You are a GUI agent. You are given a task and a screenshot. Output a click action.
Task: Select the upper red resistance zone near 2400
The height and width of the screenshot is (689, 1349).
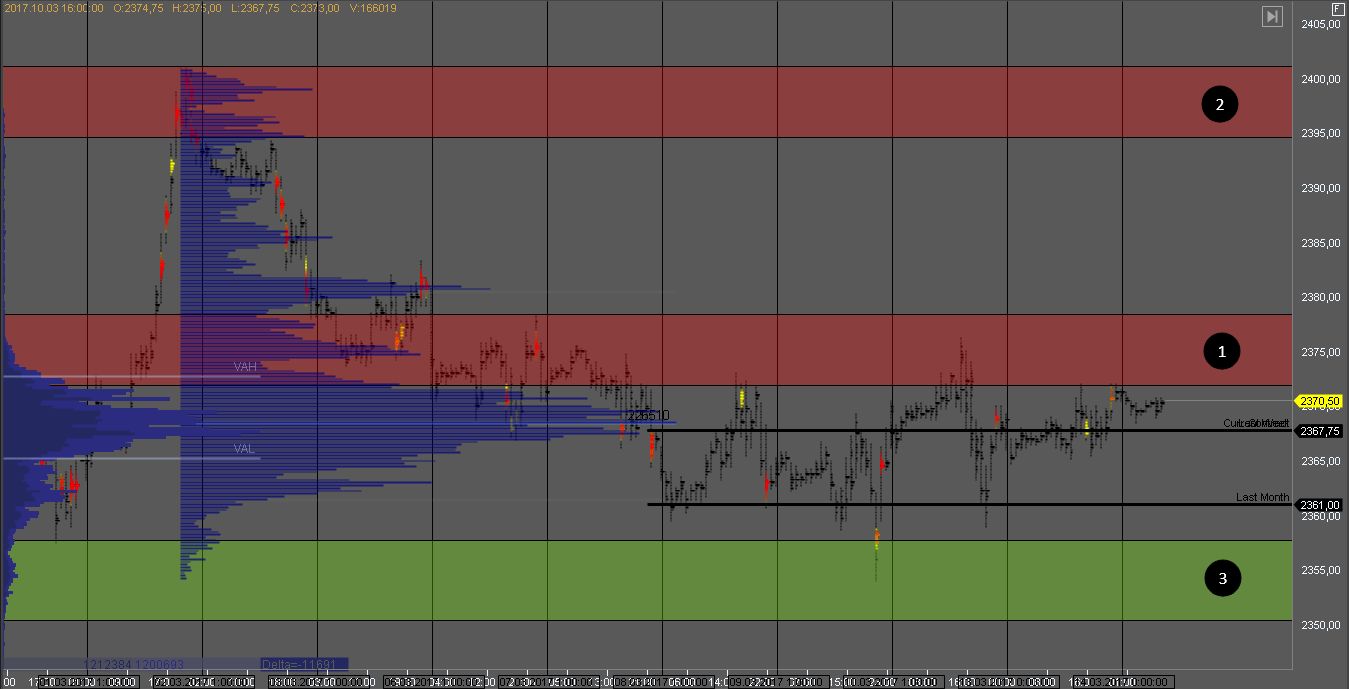point(700,102)
